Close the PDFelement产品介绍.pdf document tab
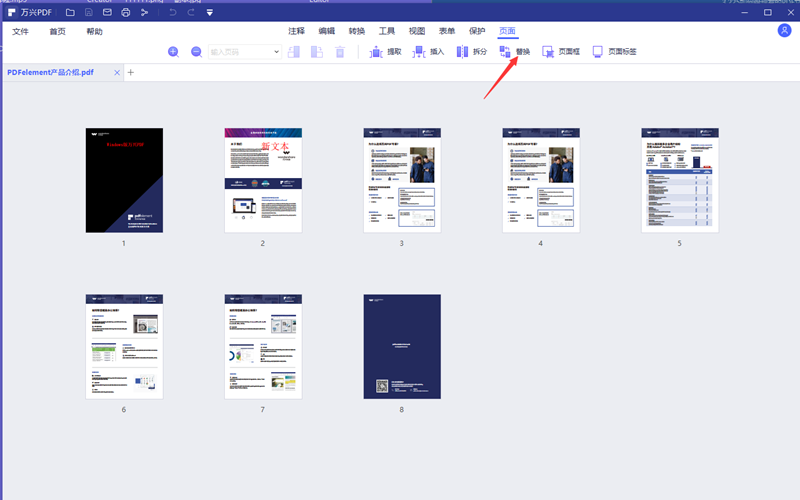800x500 pixels. click(117, 73)
